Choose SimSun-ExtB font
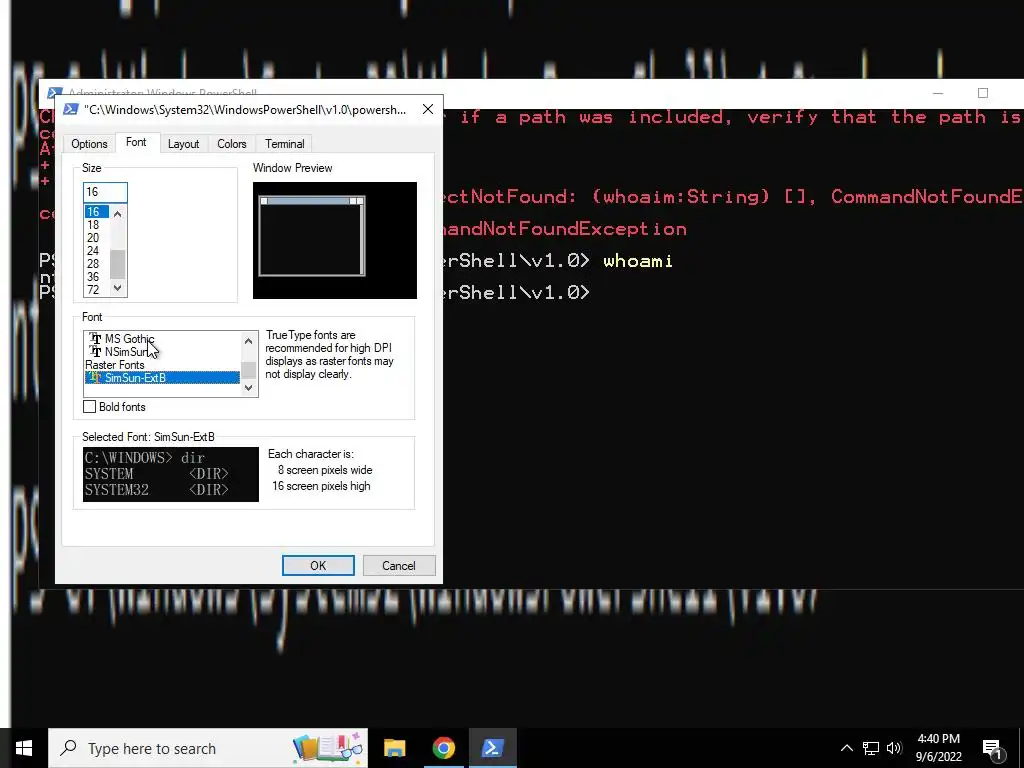Image resolution: width=1024 pixels, height=768 pixels. 162,378
